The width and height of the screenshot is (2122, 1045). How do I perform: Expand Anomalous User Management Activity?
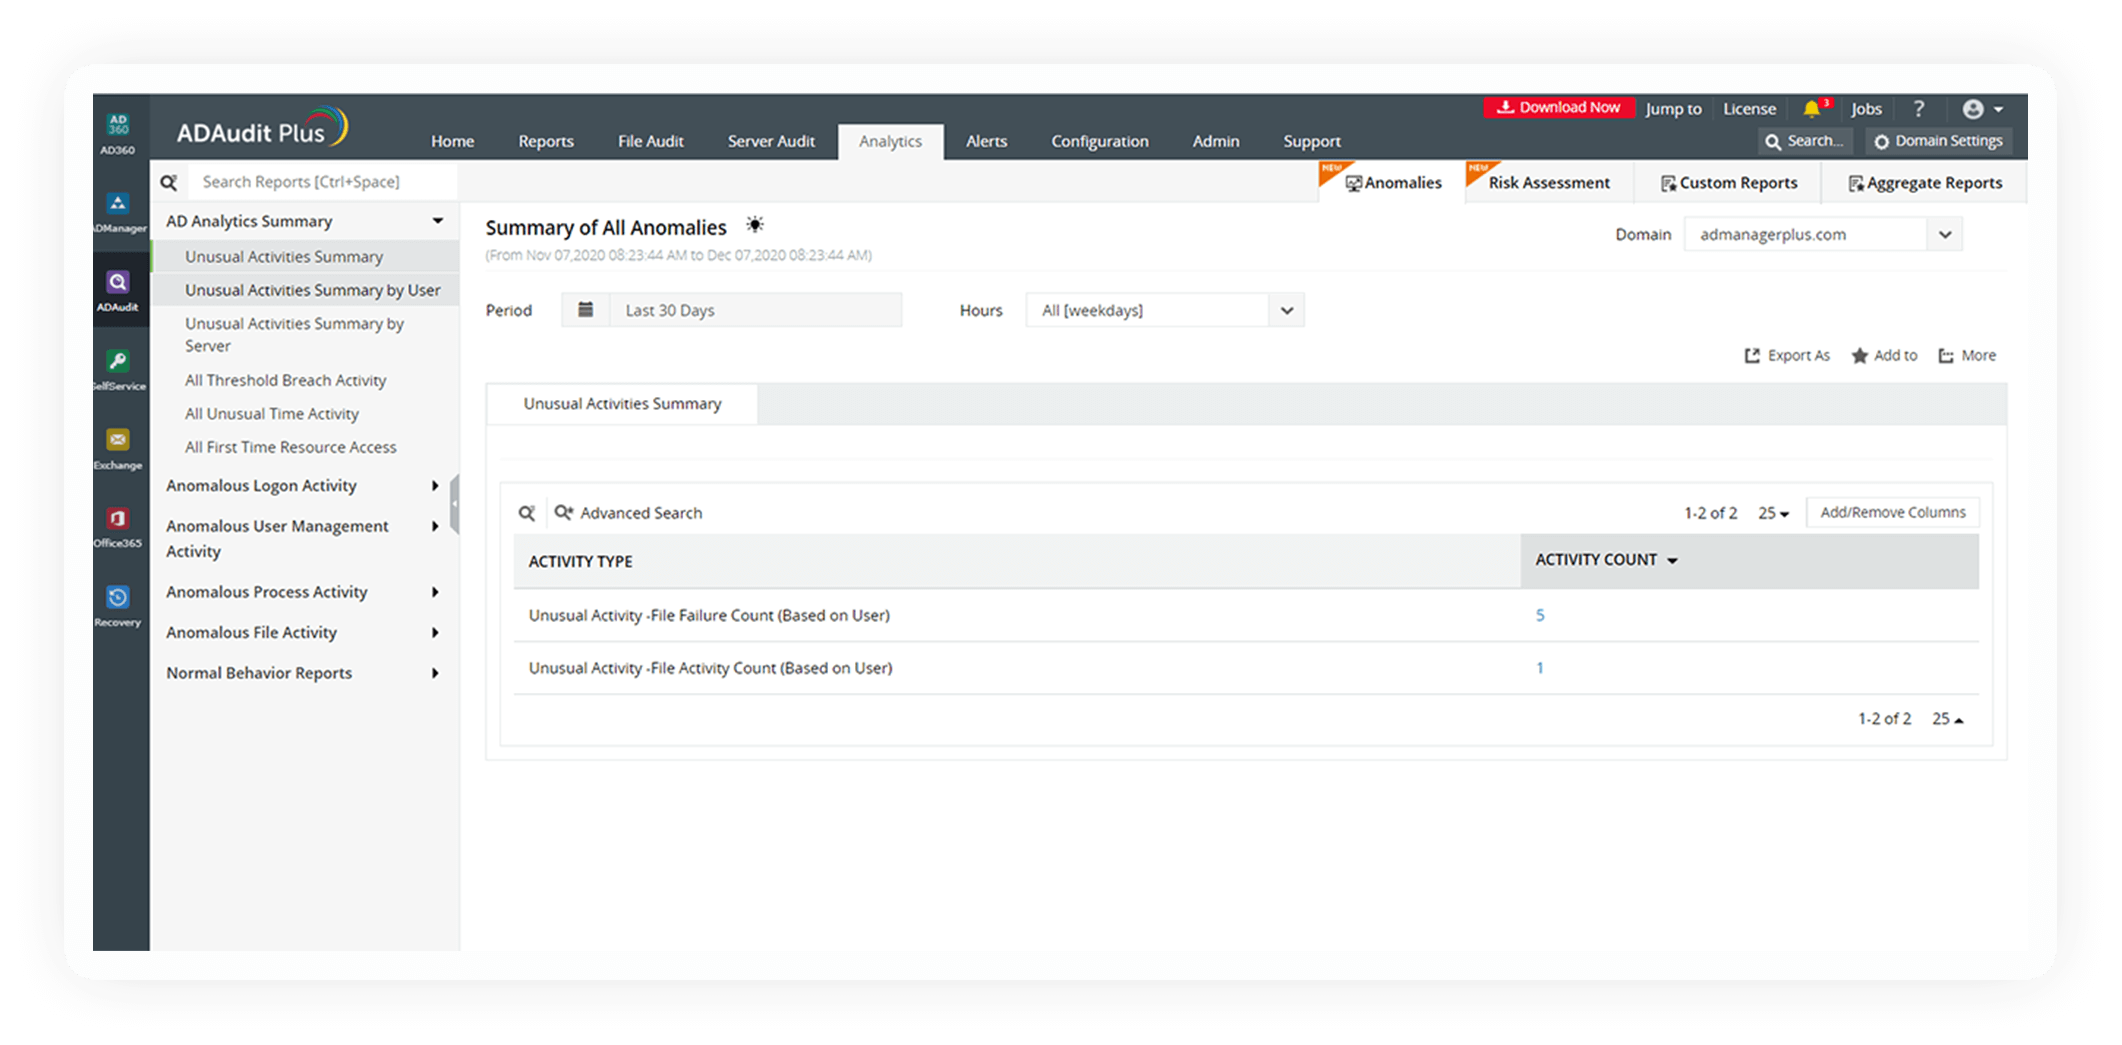coord(435,526)
